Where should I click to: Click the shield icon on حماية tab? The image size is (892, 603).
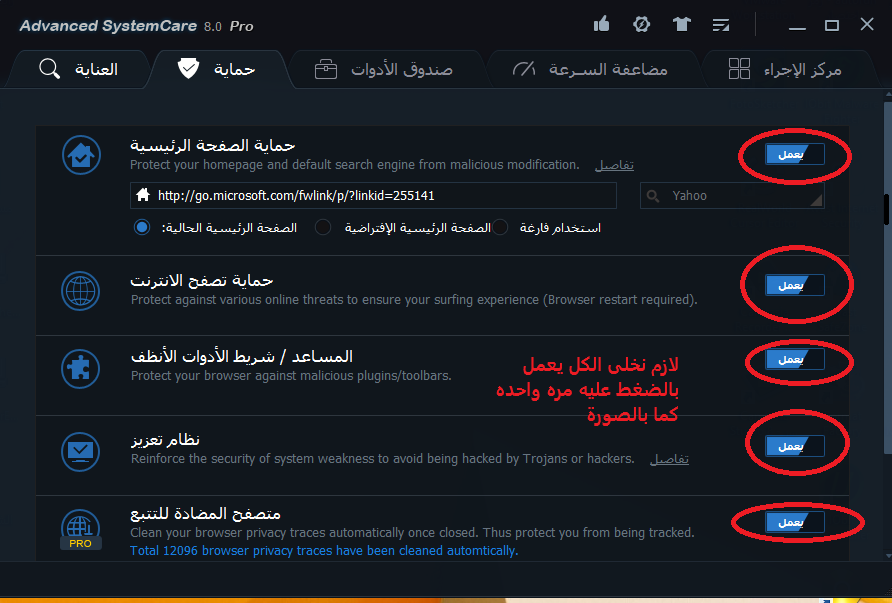click(188, 68)
